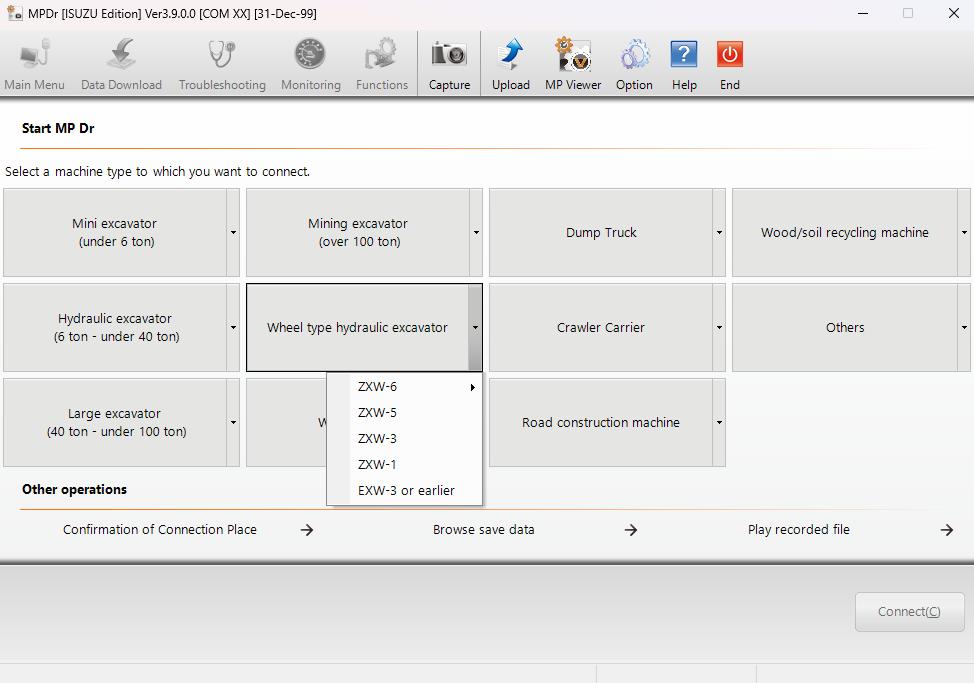Click the MPDr app icon in title bar

14,12
